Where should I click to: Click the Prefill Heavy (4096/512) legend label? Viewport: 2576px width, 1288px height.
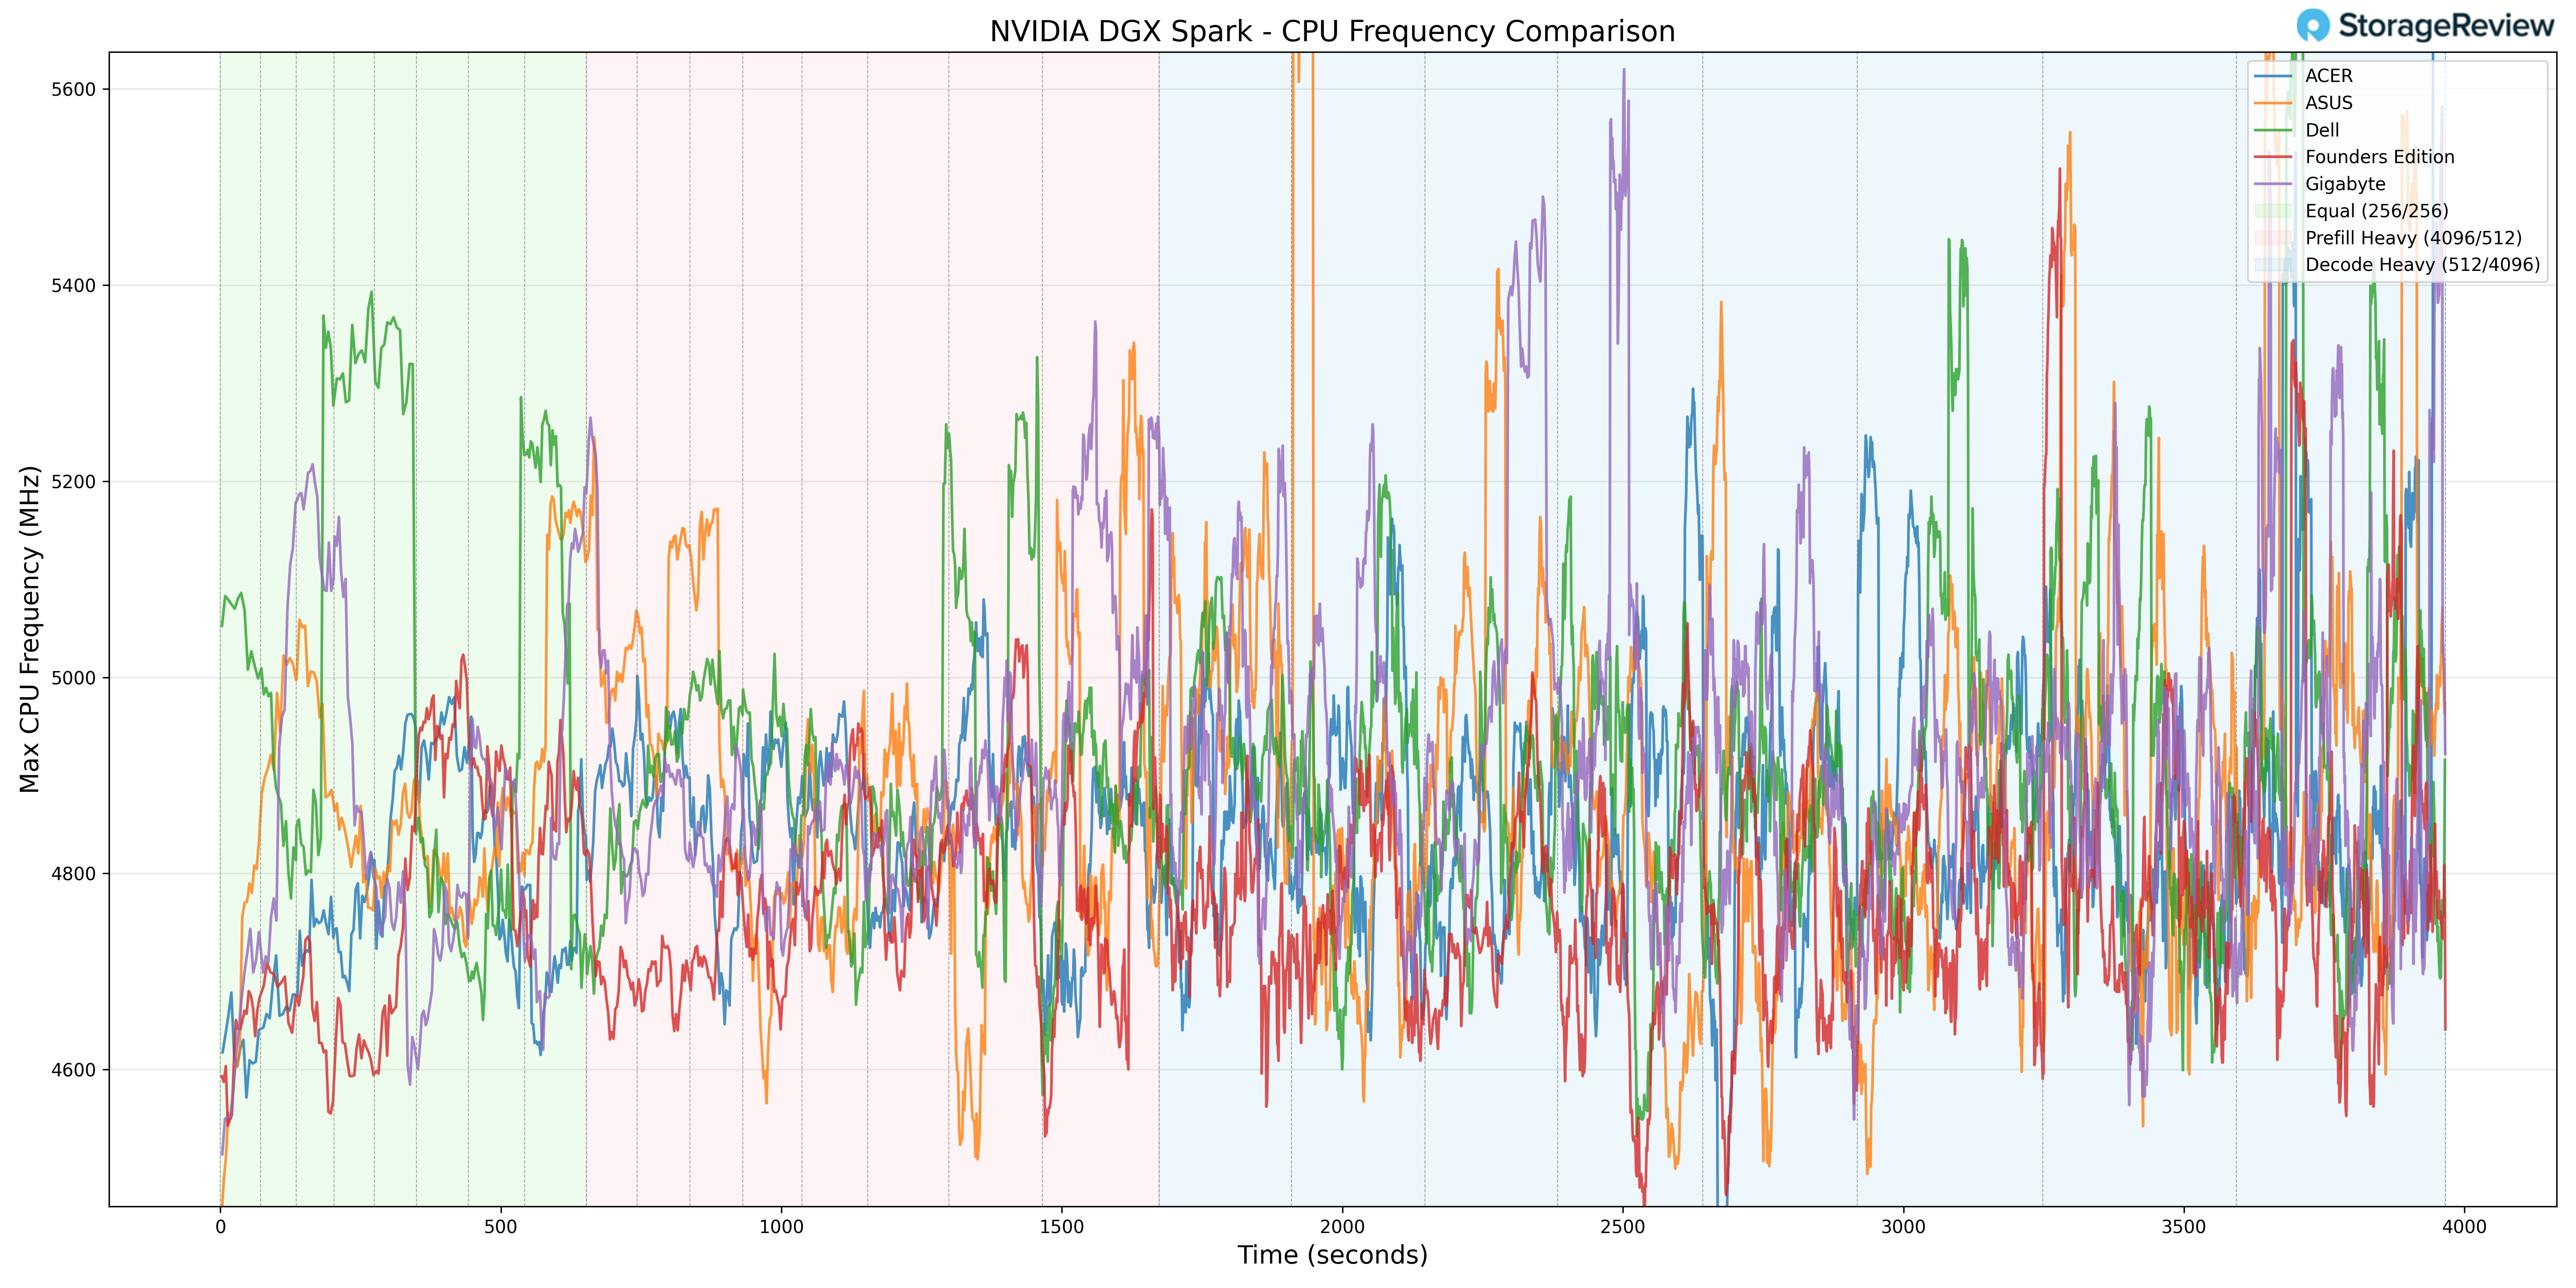[x=2413, y=238]
